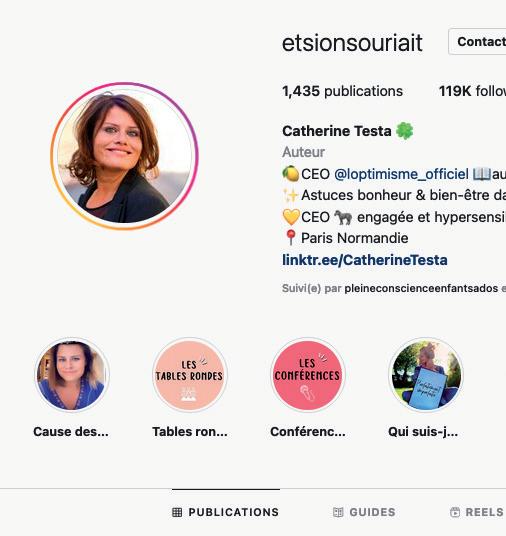Click the Contact button
This screenshot has height=536, width=506.
tap(478, 42)
